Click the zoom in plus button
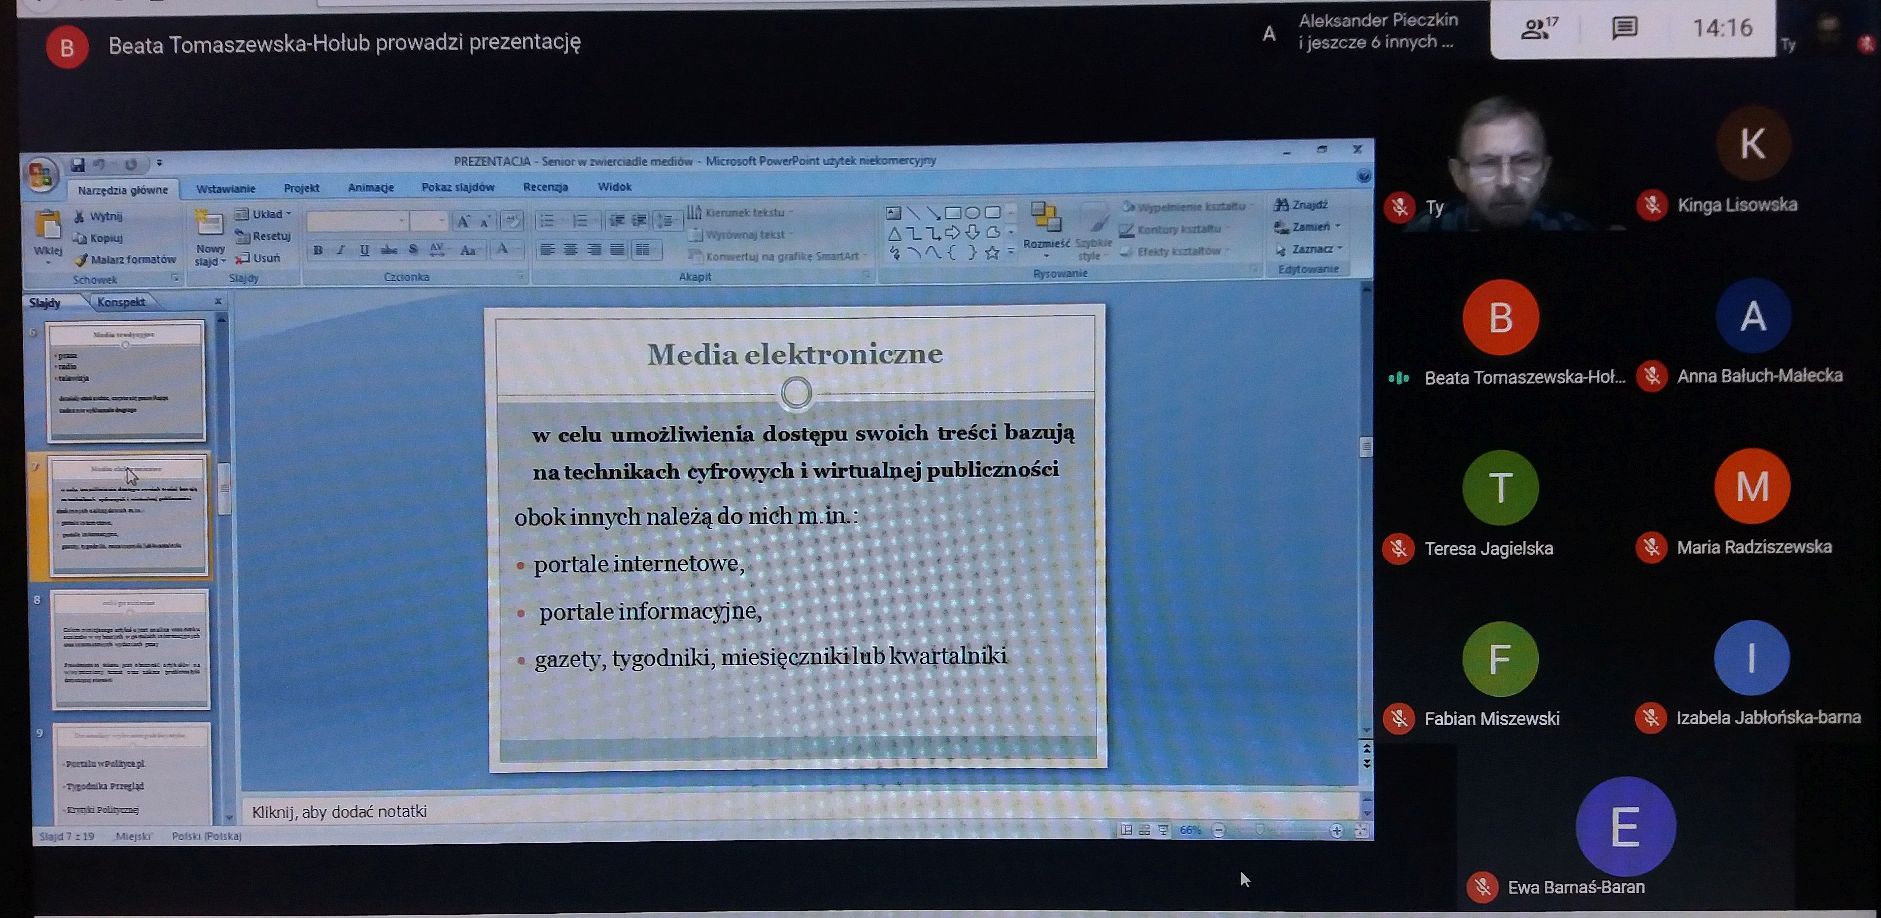Screen dimensions: 1881x918 1336,831
